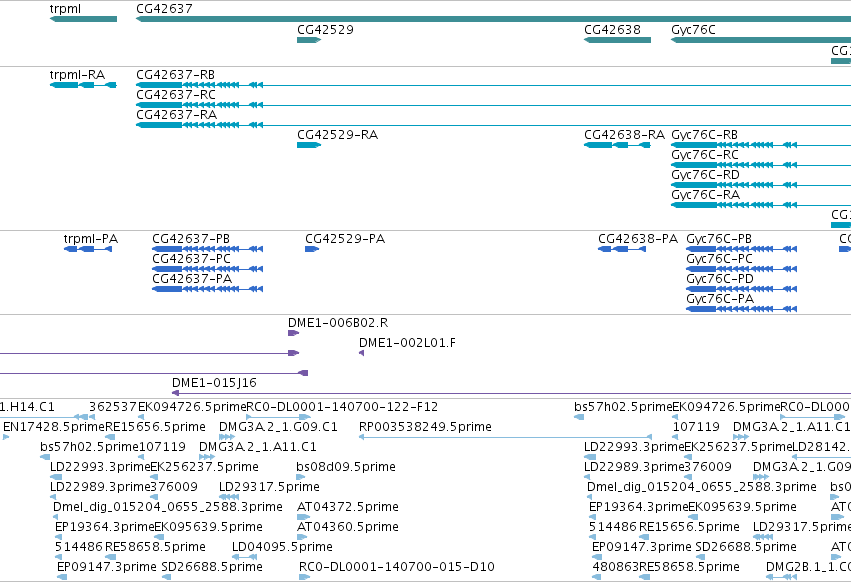
Task: Click the AT04372.5prime EST label
Action: coord(348,508)
